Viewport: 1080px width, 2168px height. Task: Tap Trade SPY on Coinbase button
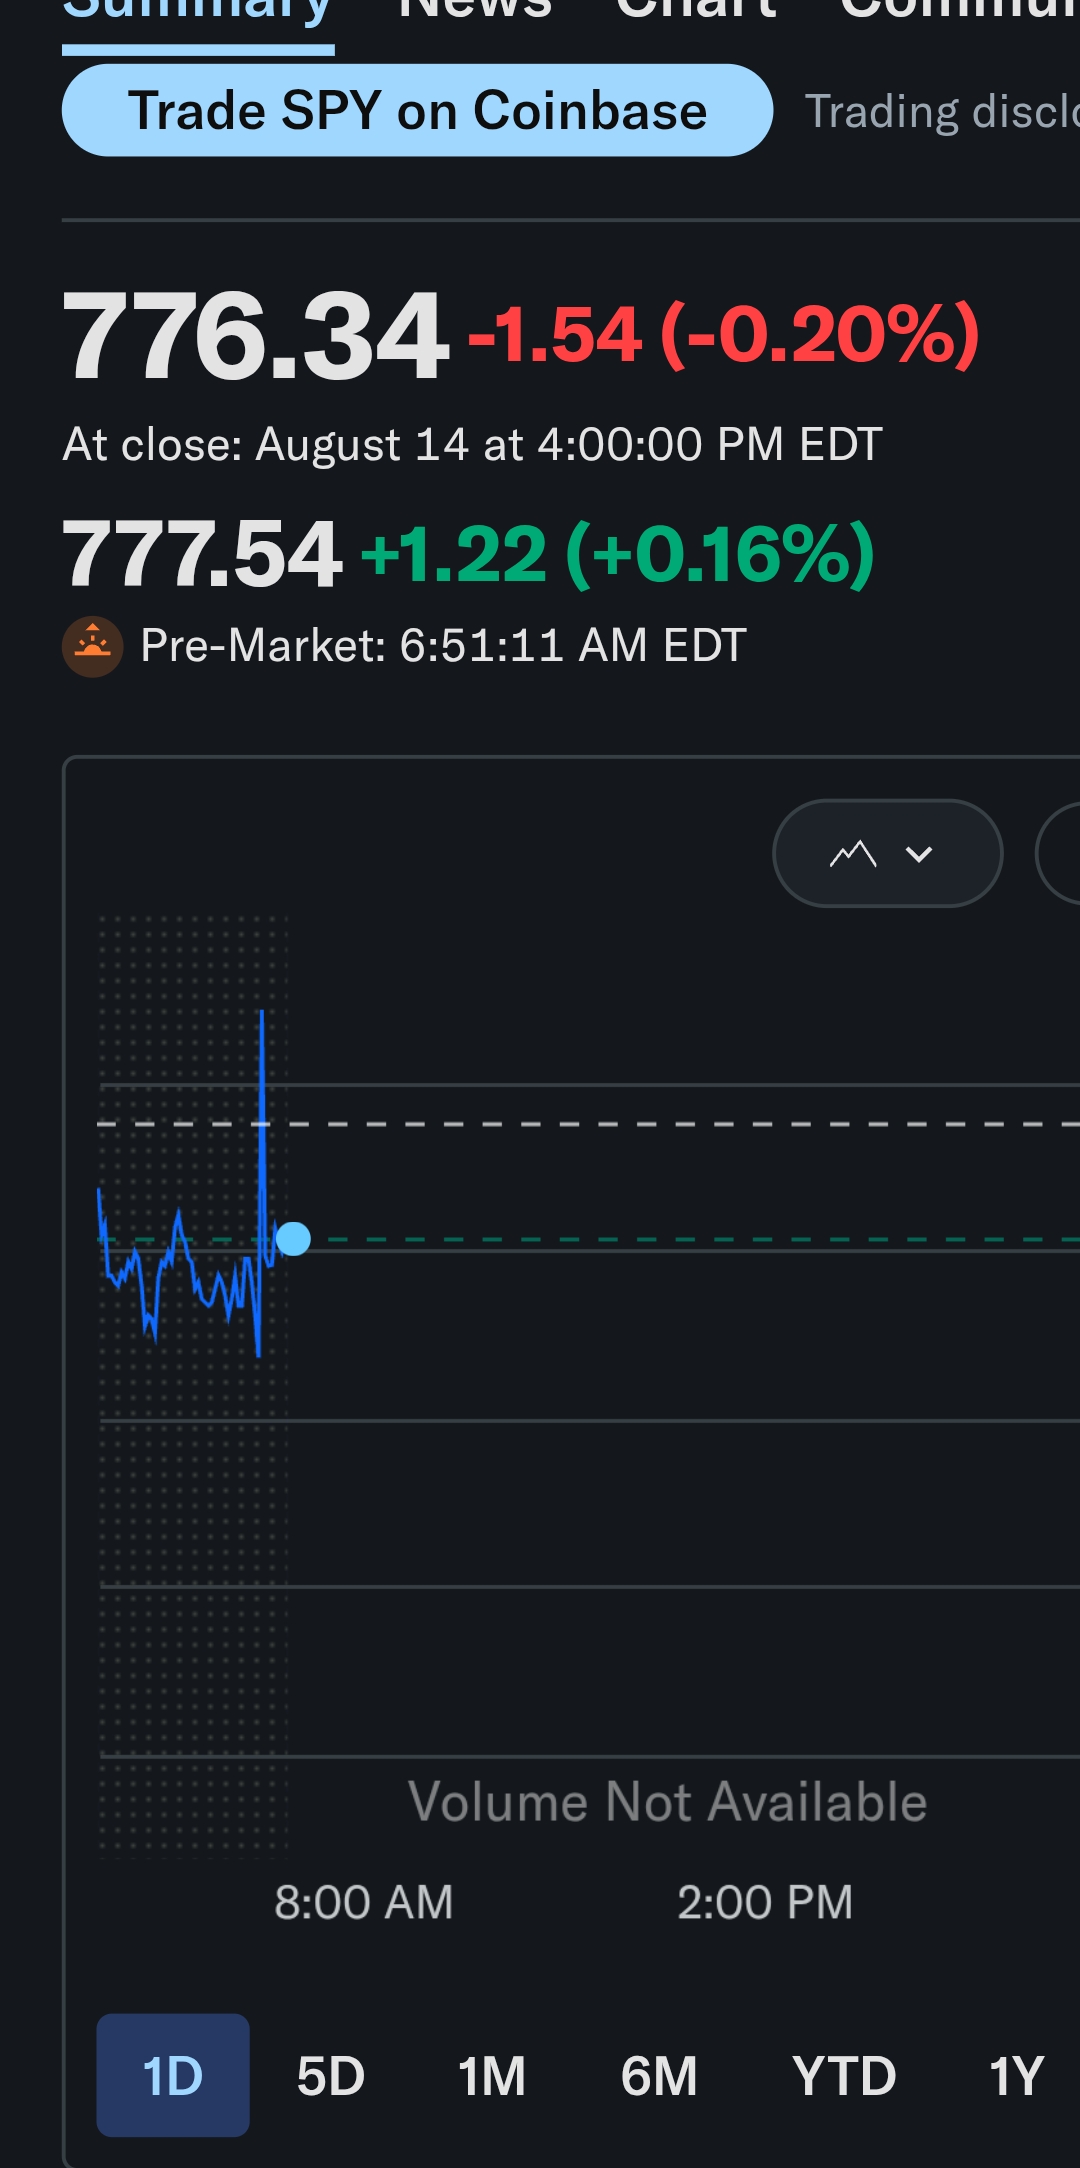[417, 110]
